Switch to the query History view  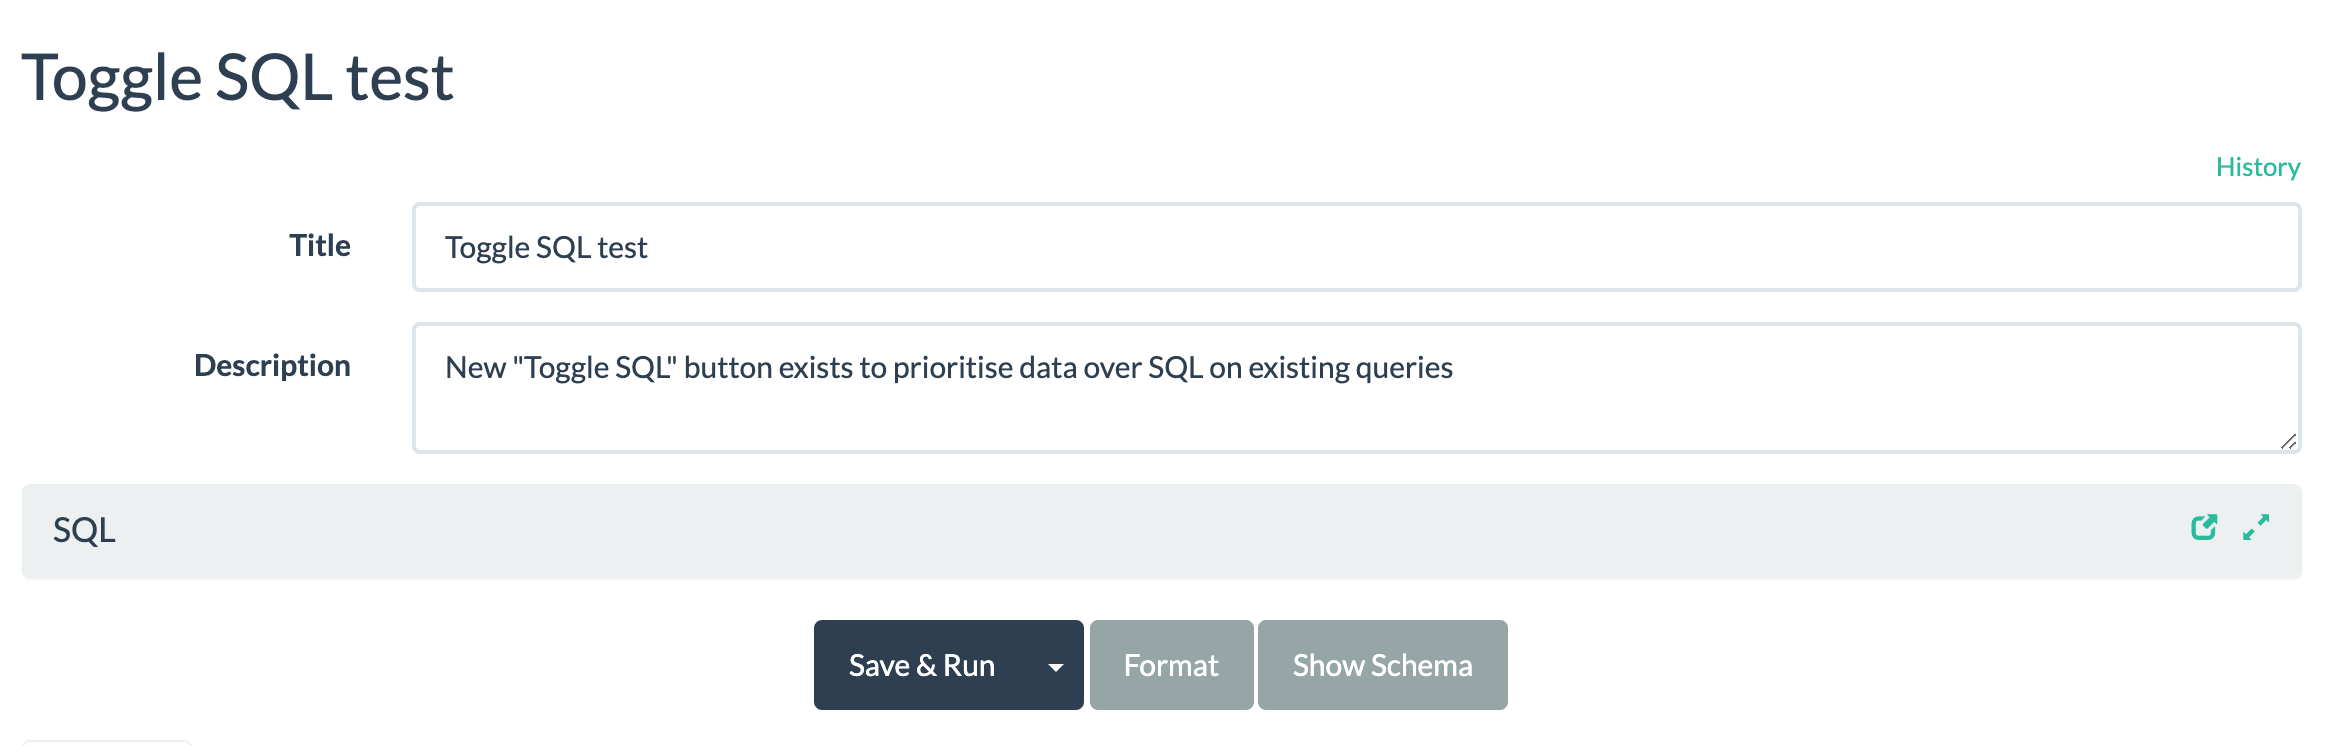[x=2257, y=166]
